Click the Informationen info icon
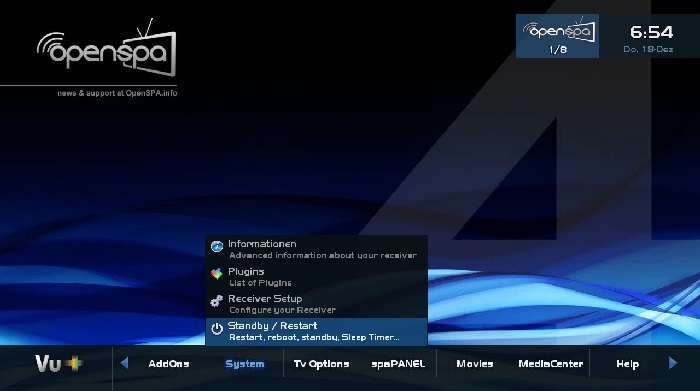 pos(217,246)
